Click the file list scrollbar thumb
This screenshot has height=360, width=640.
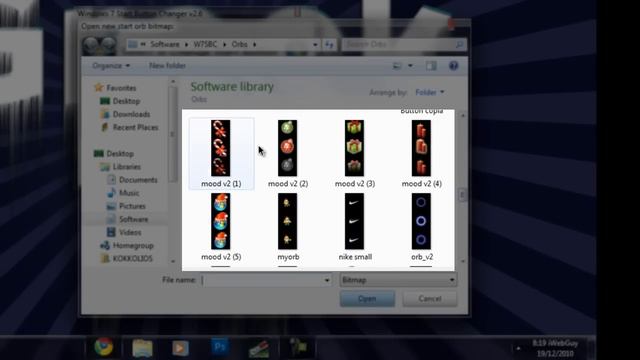click(462, 195)
